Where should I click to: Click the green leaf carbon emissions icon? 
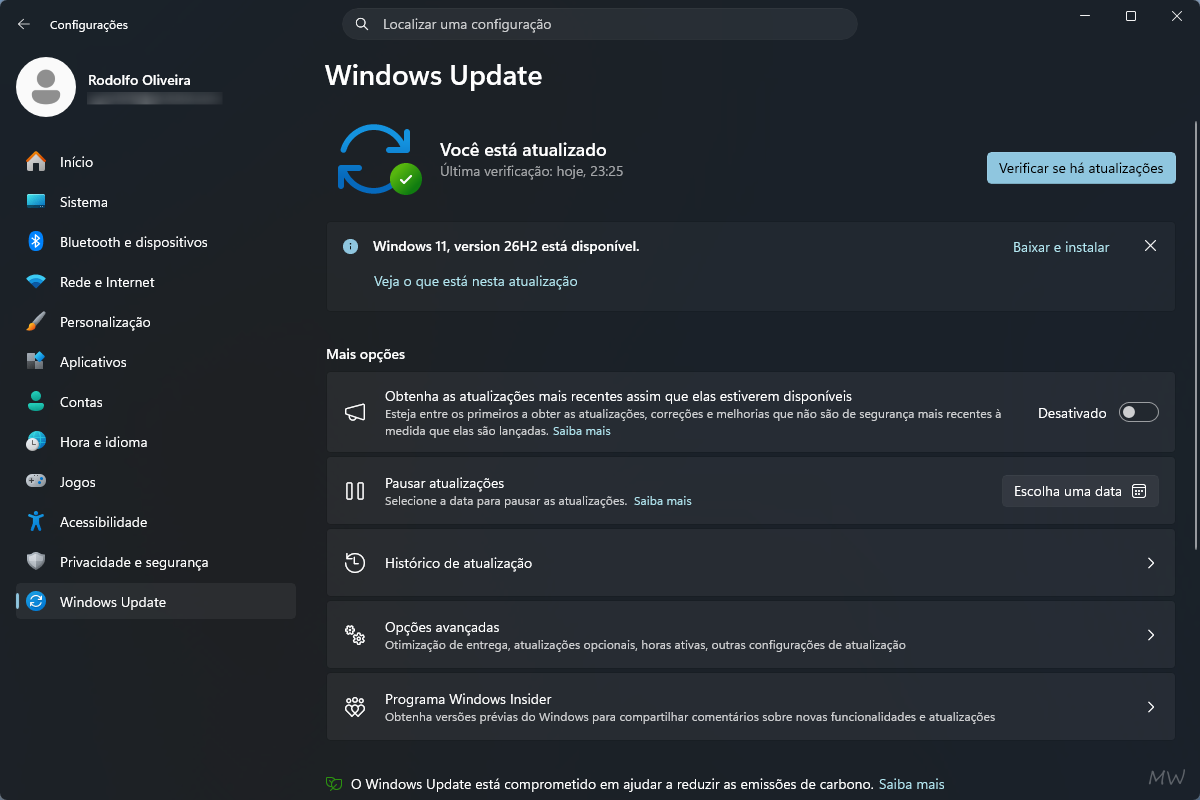(334, 785)
